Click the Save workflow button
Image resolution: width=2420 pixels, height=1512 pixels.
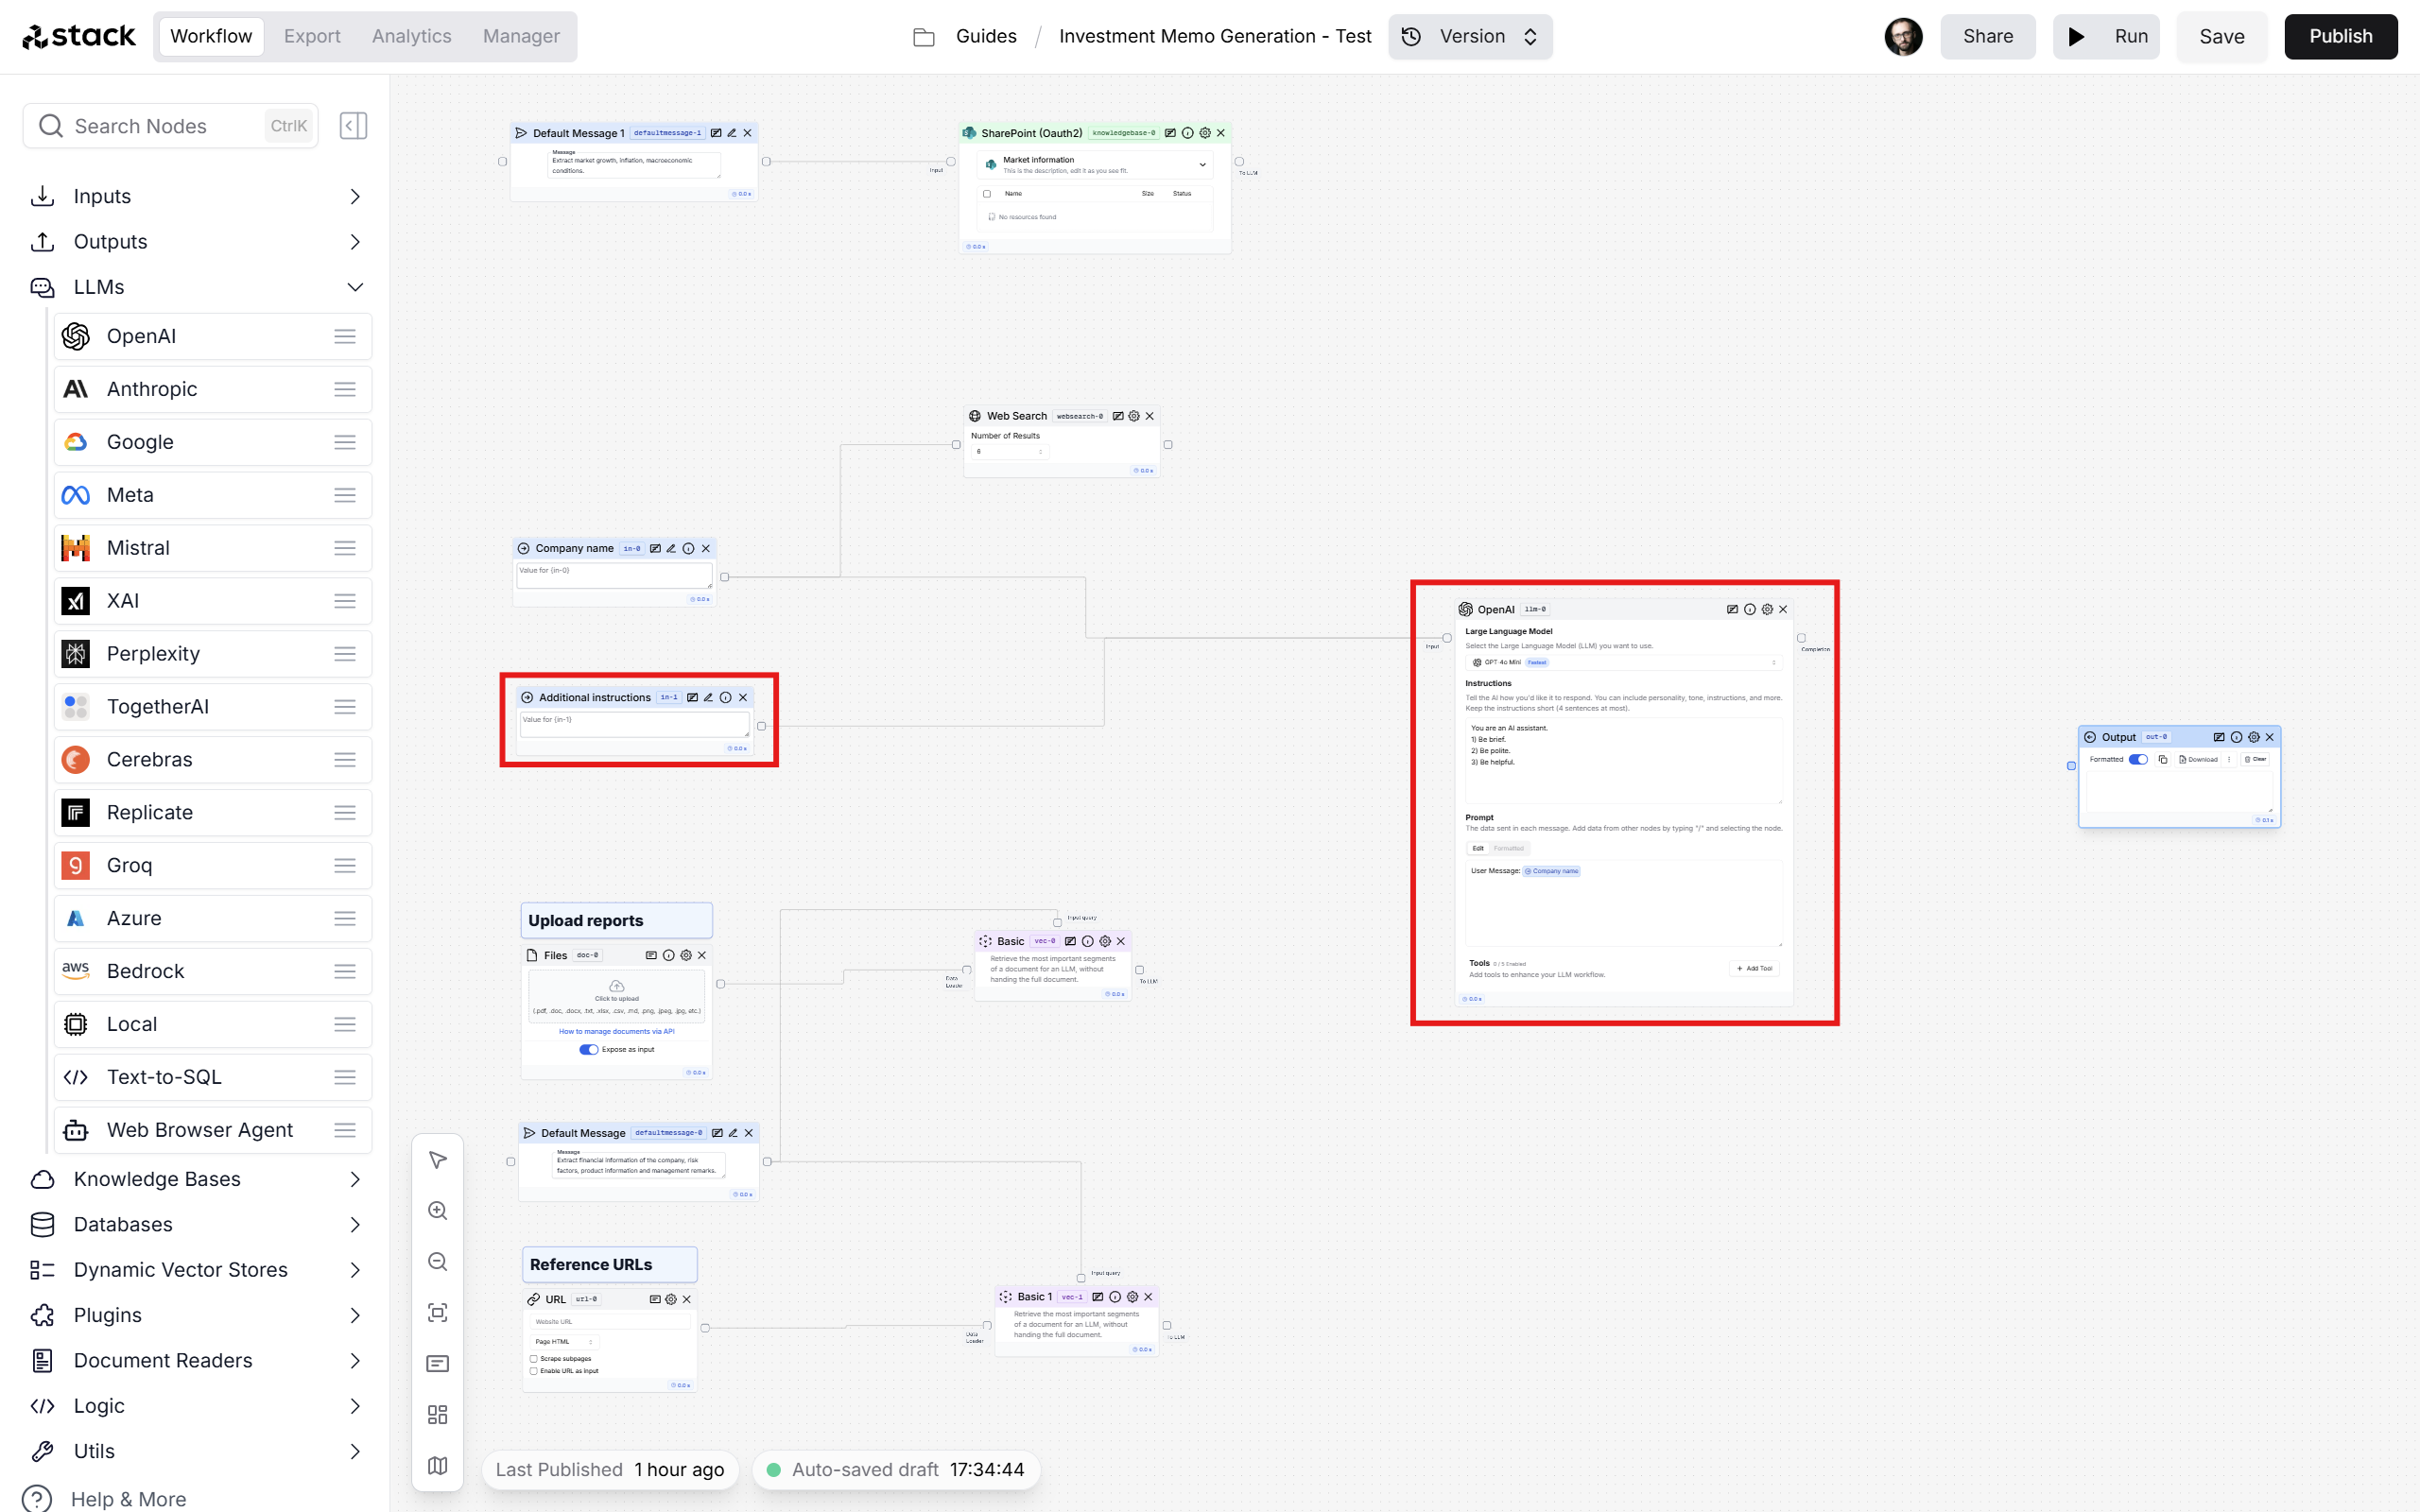coord(2220,35)
